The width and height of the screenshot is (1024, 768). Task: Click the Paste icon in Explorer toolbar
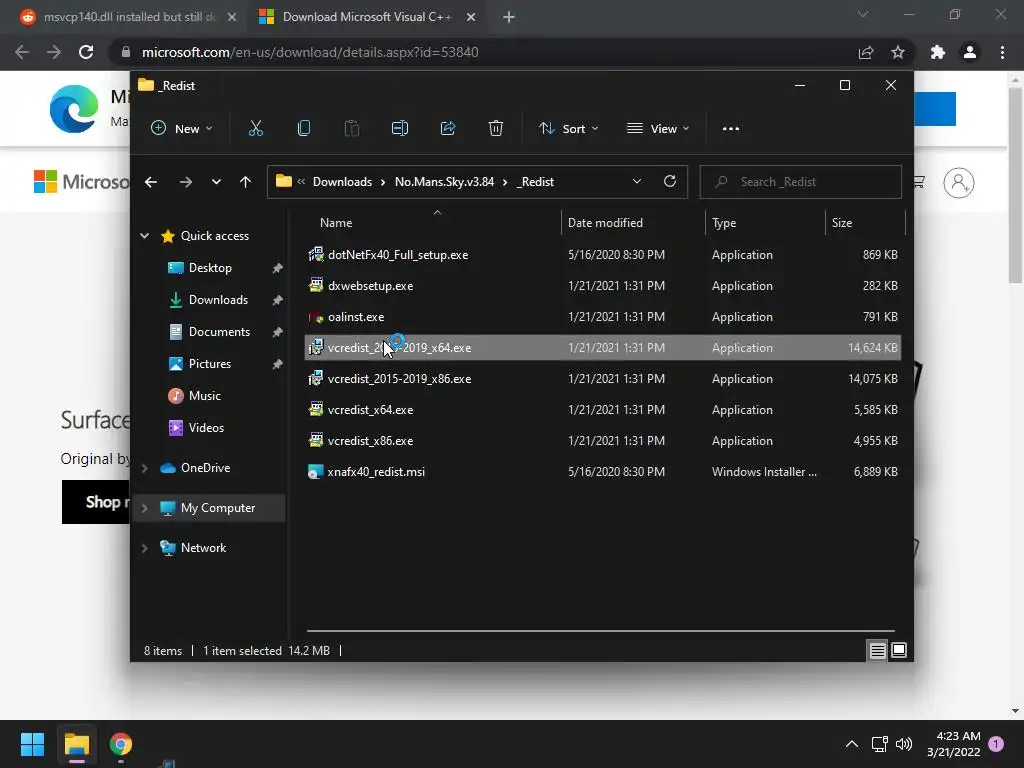351,129
